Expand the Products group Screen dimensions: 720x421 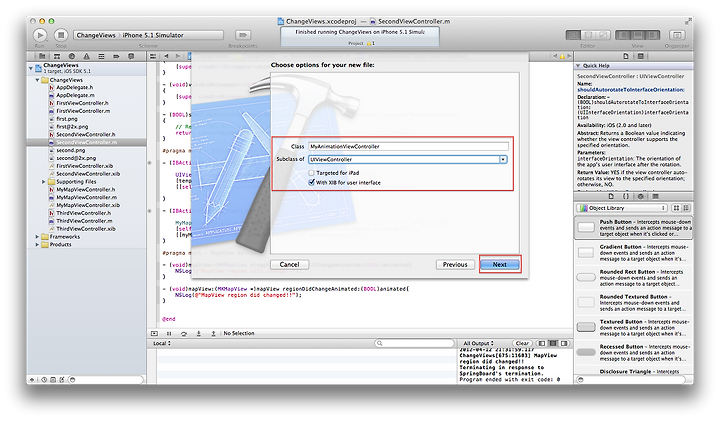(38, 245)
